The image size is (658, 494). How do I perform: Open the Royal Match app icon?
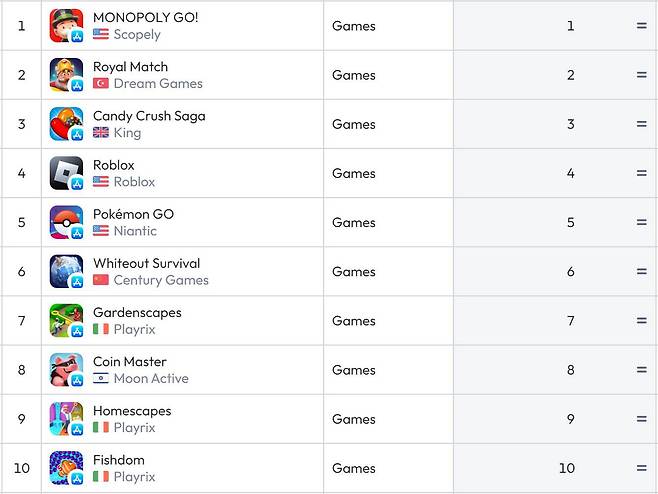pyautogui.click(x=66, y=75)
